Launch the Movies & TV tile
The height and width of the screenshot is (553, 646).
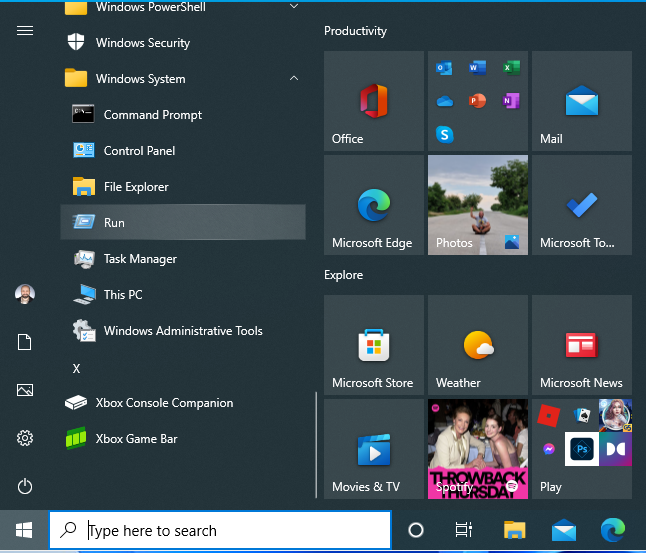374,449
